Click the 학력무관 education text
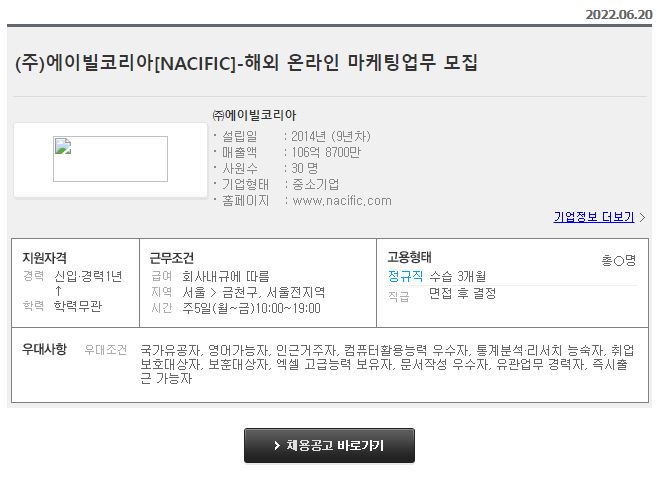This screenshot has width=657, height=502. [78, 306]
